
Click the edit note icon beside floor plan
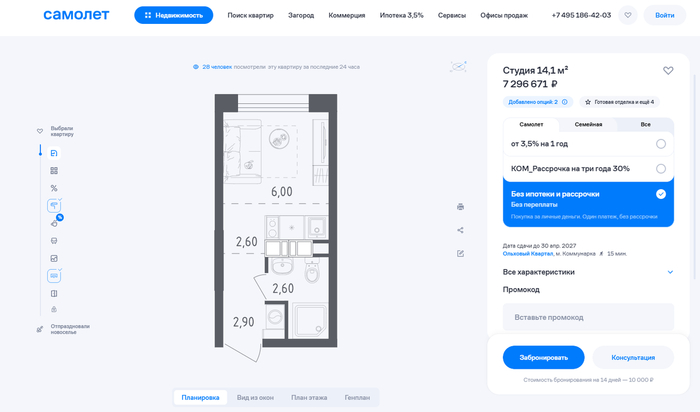point(460,253)
